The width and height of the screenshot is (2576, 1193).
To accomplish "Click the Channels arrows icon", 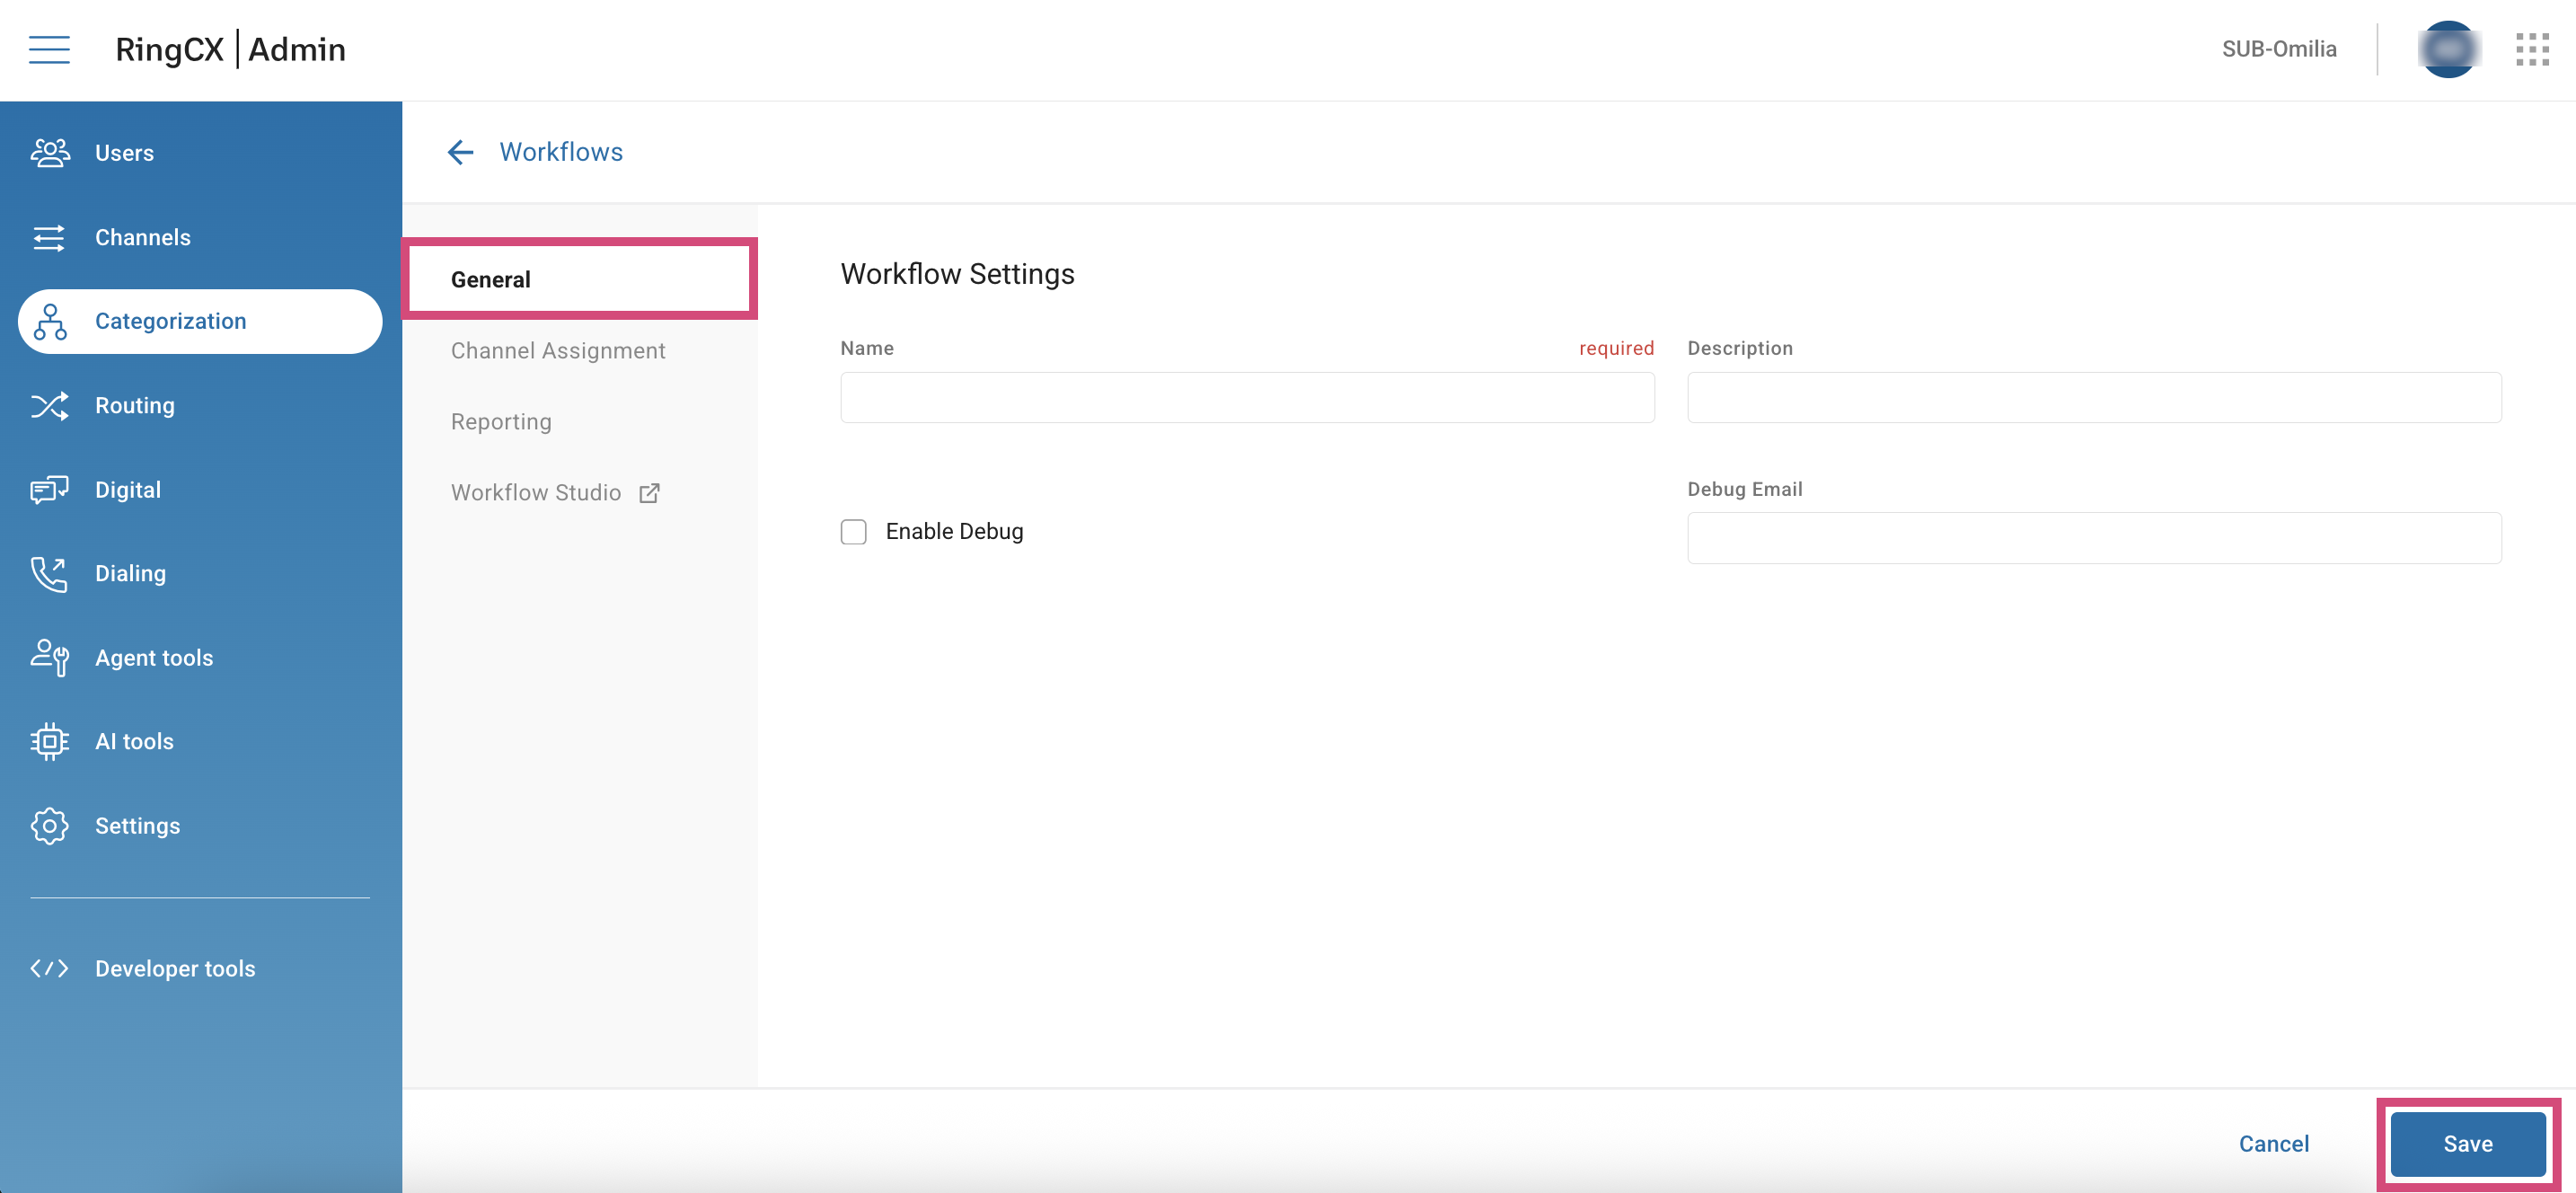I will coord(49,238).
